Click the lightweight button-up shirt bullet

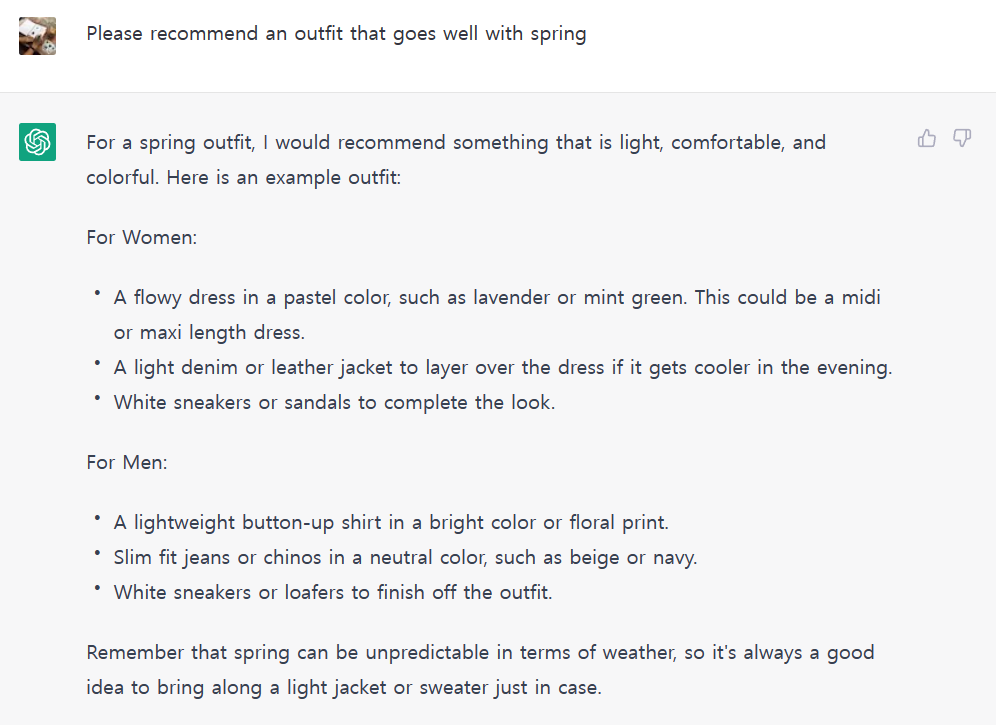click(x=391, y=522)
